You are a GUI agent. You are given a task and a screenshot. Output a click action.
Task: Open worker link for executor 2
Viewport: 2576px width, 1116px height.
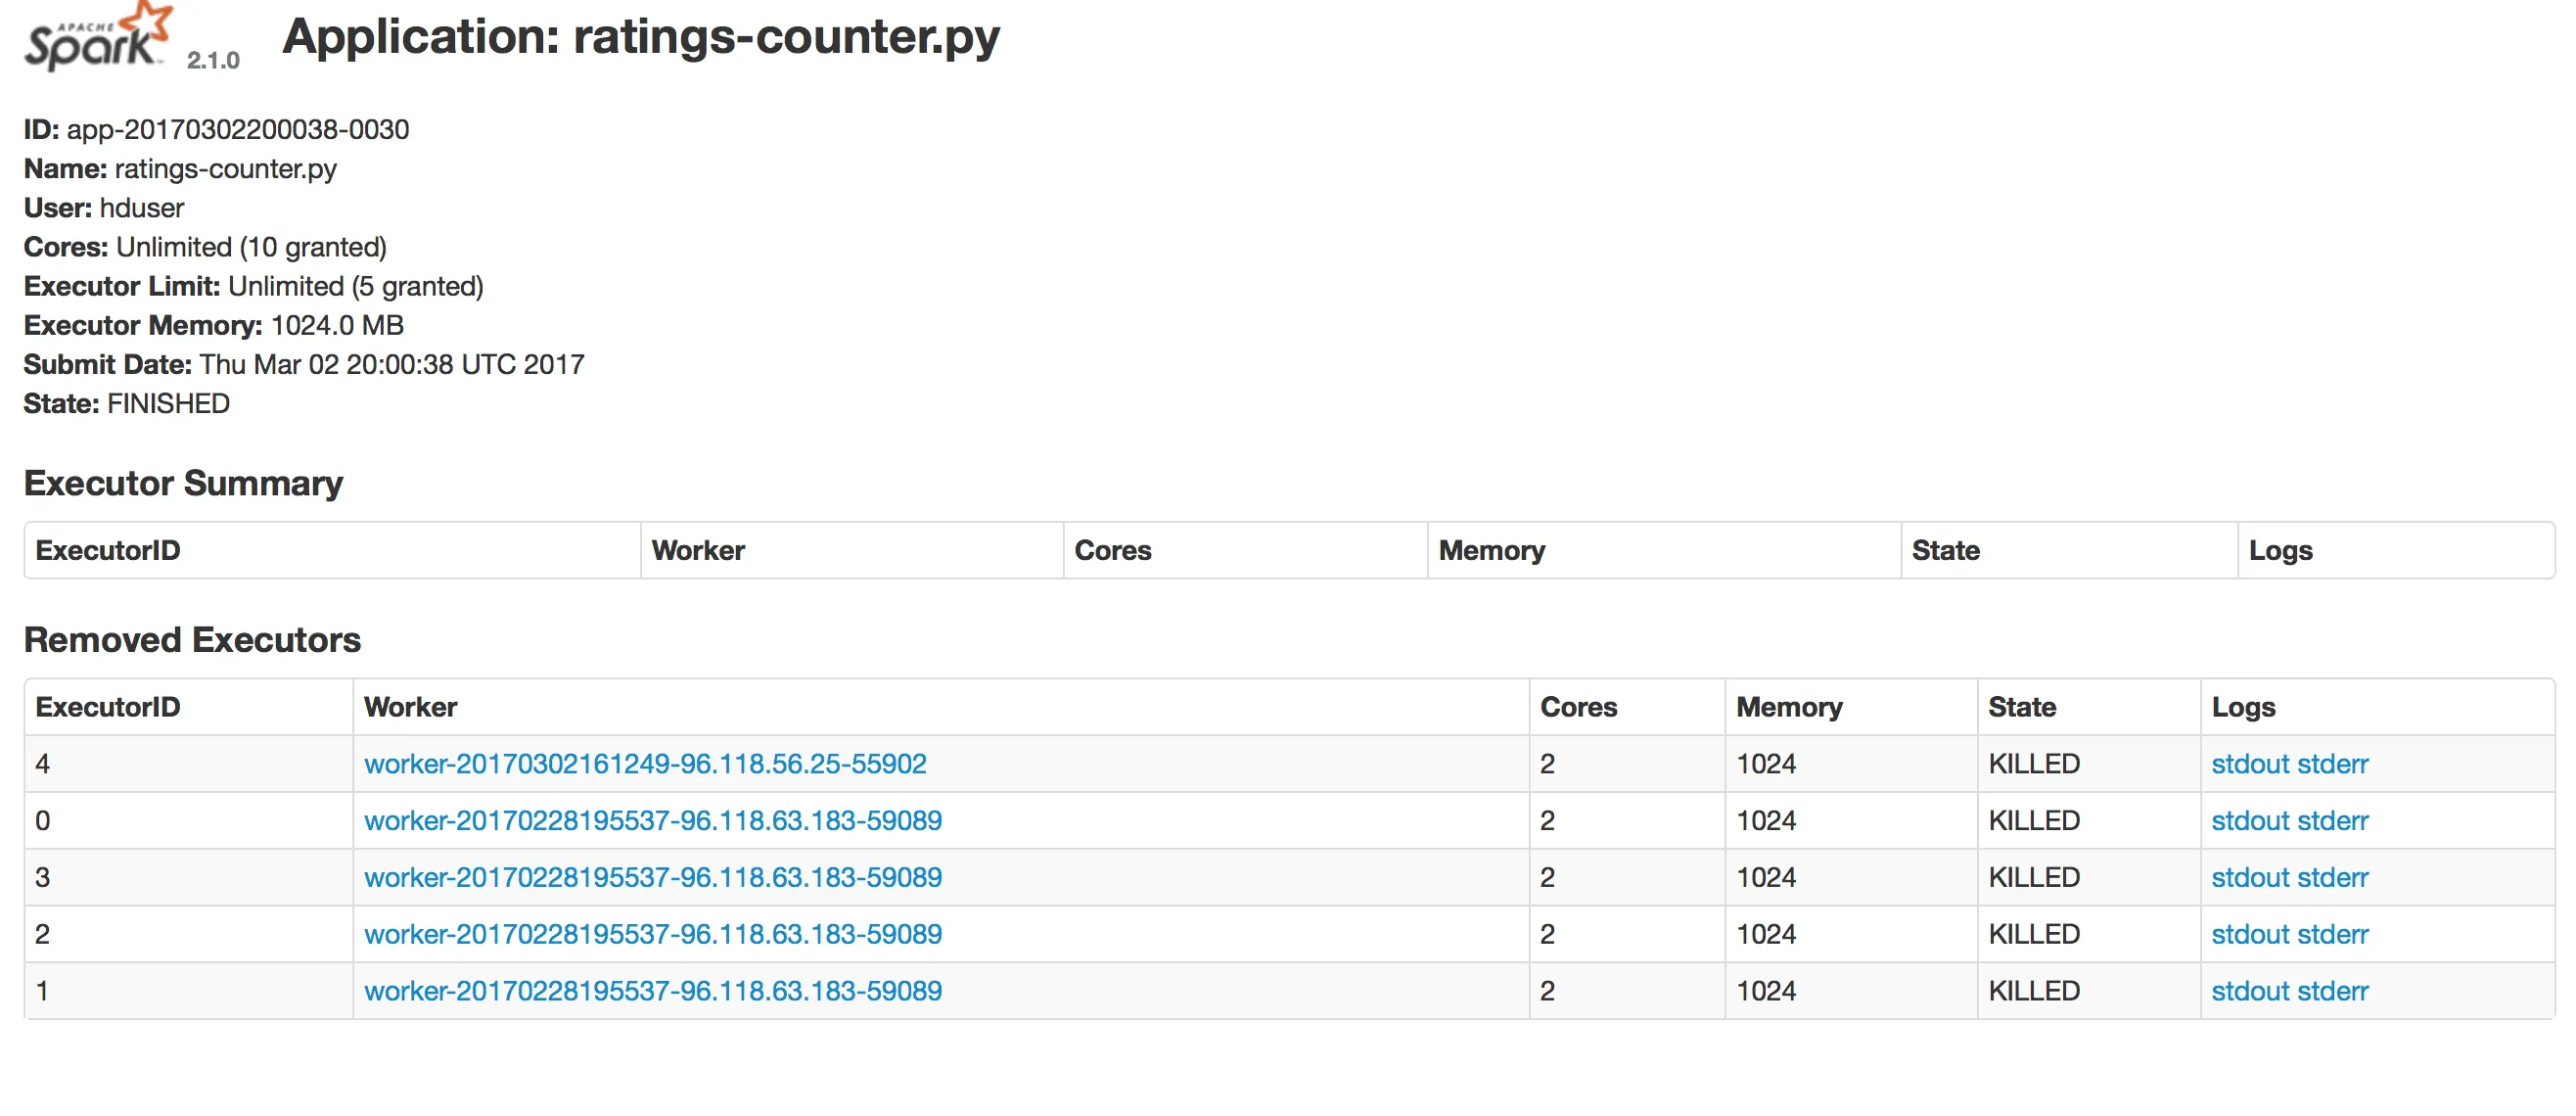(x=652, y=935)
